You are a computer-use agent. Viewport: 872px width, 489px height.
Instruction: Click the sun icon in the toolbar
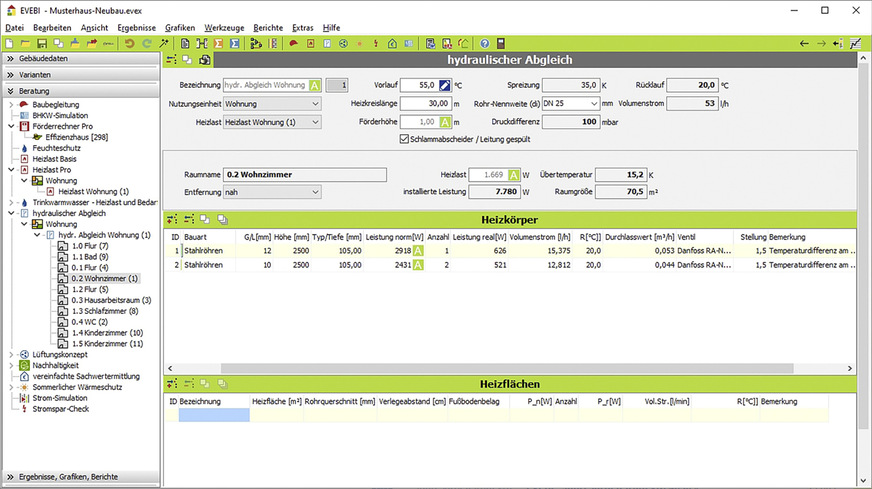click(x=360, y=43)
